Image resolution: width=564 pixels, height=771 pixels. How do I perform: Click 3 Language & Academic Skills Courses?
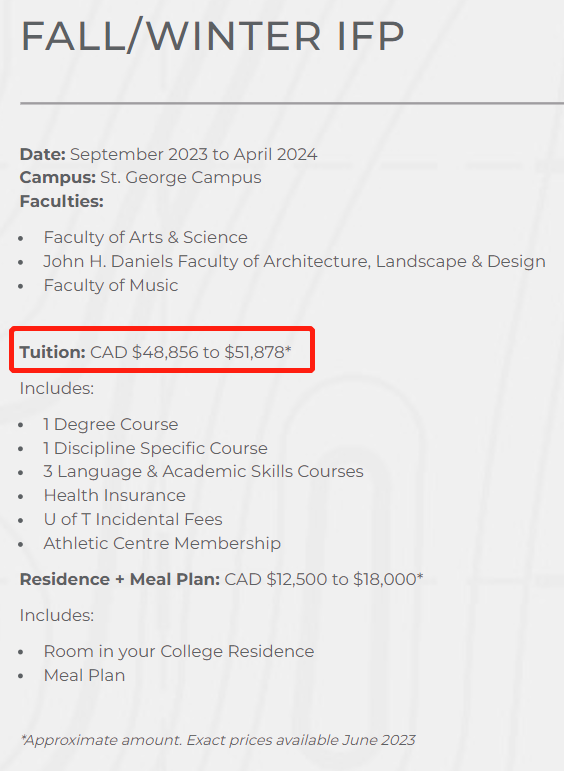(204, 472)
